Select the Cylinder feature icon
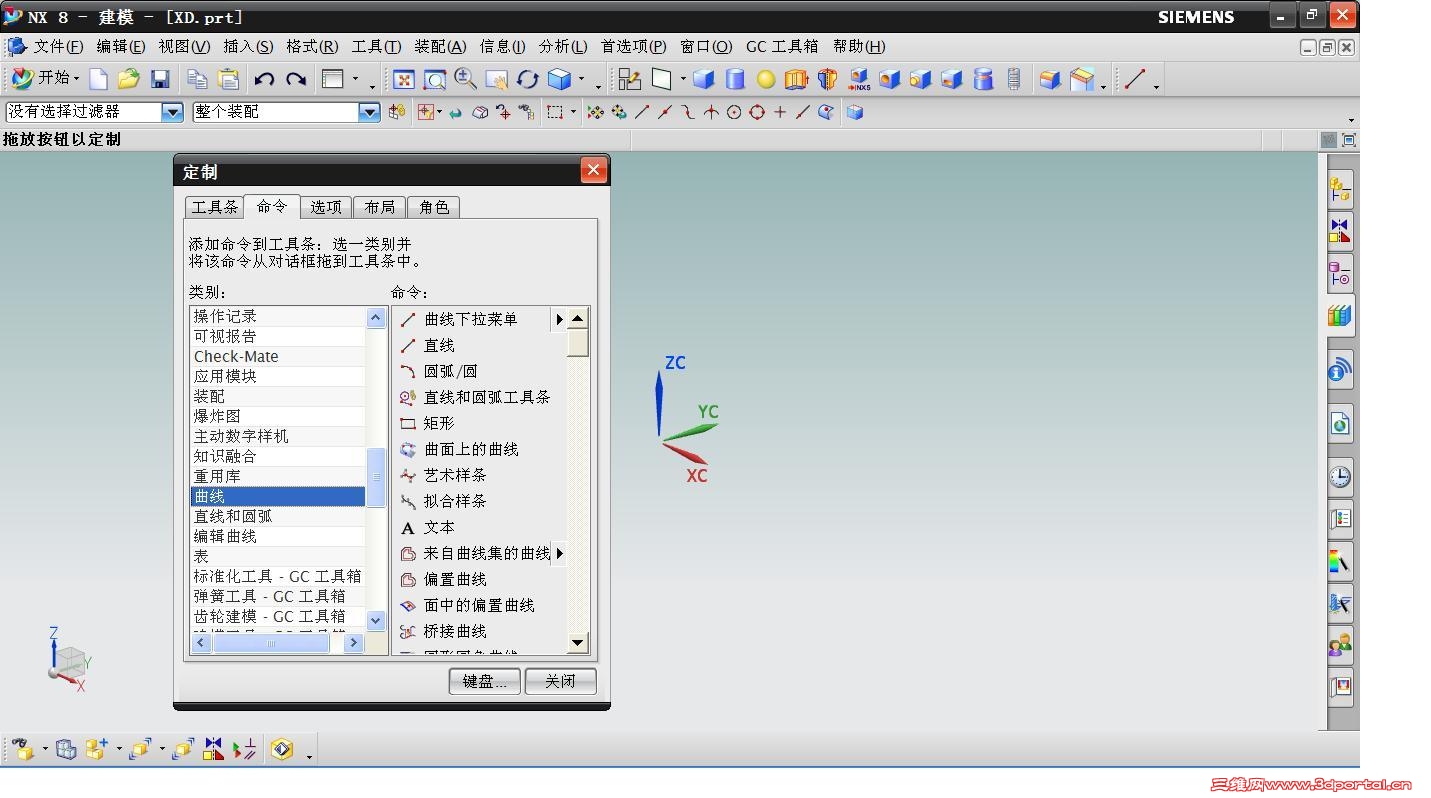 point(735,79)
